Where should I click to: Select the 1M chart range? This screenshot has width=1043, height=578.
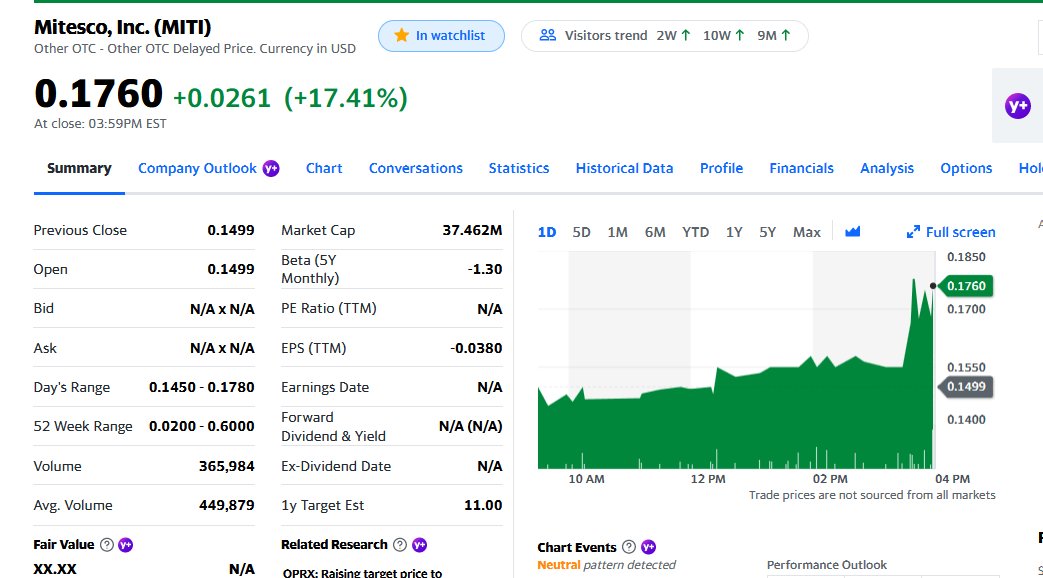[x=617, y=232]
